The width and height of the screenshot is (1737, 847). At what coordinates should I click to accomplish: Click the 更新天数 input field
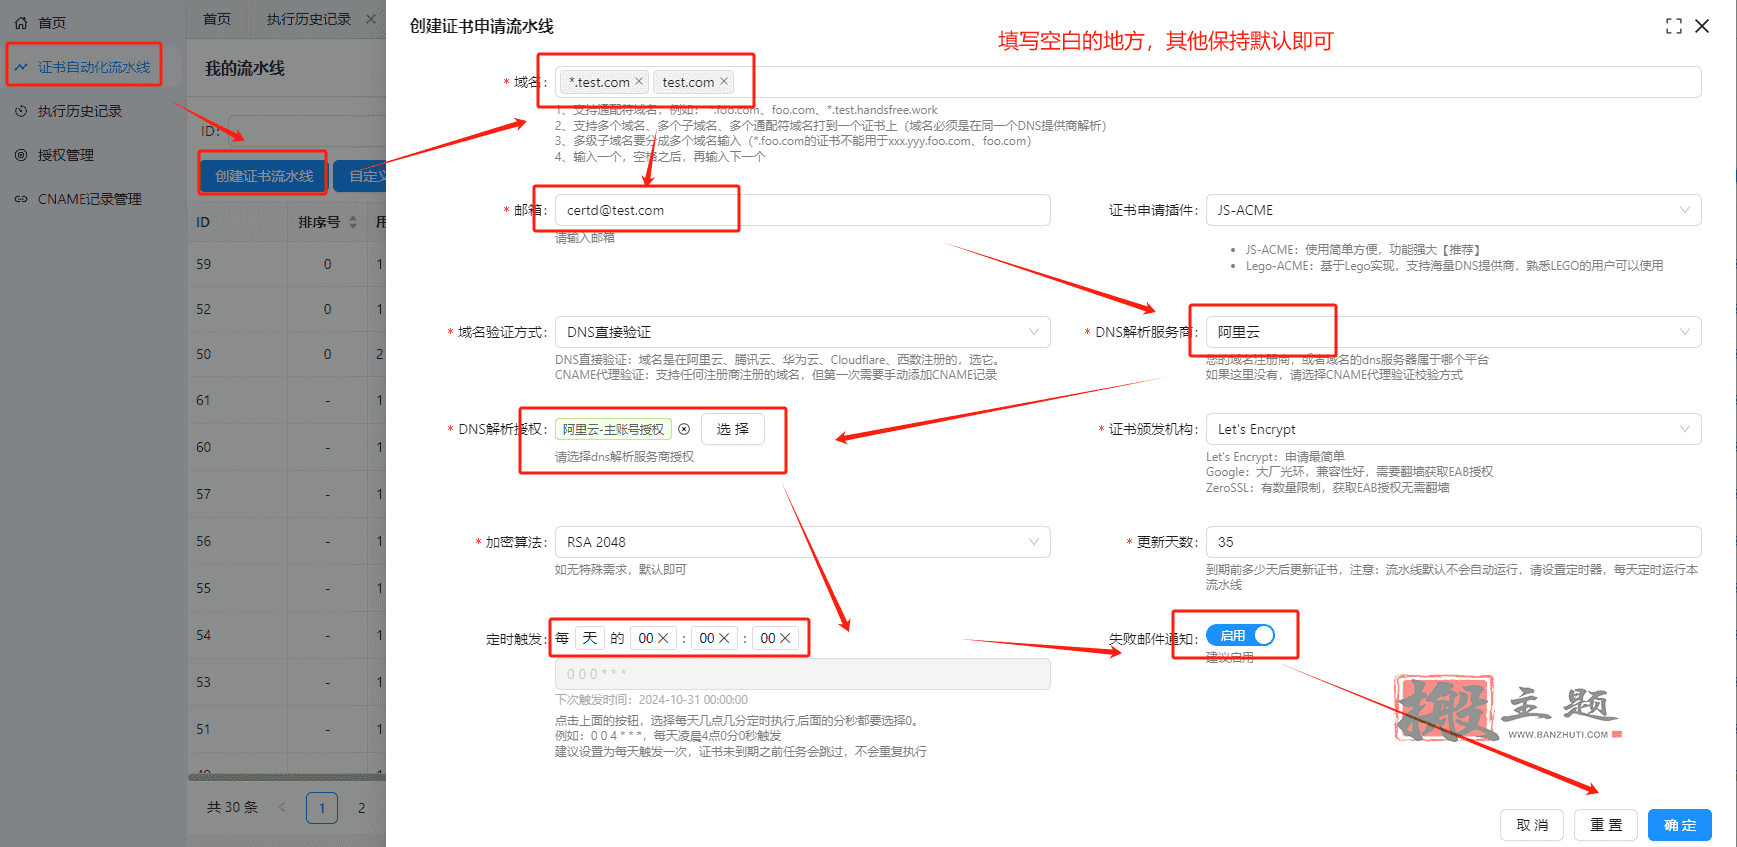click(1453, 542)
